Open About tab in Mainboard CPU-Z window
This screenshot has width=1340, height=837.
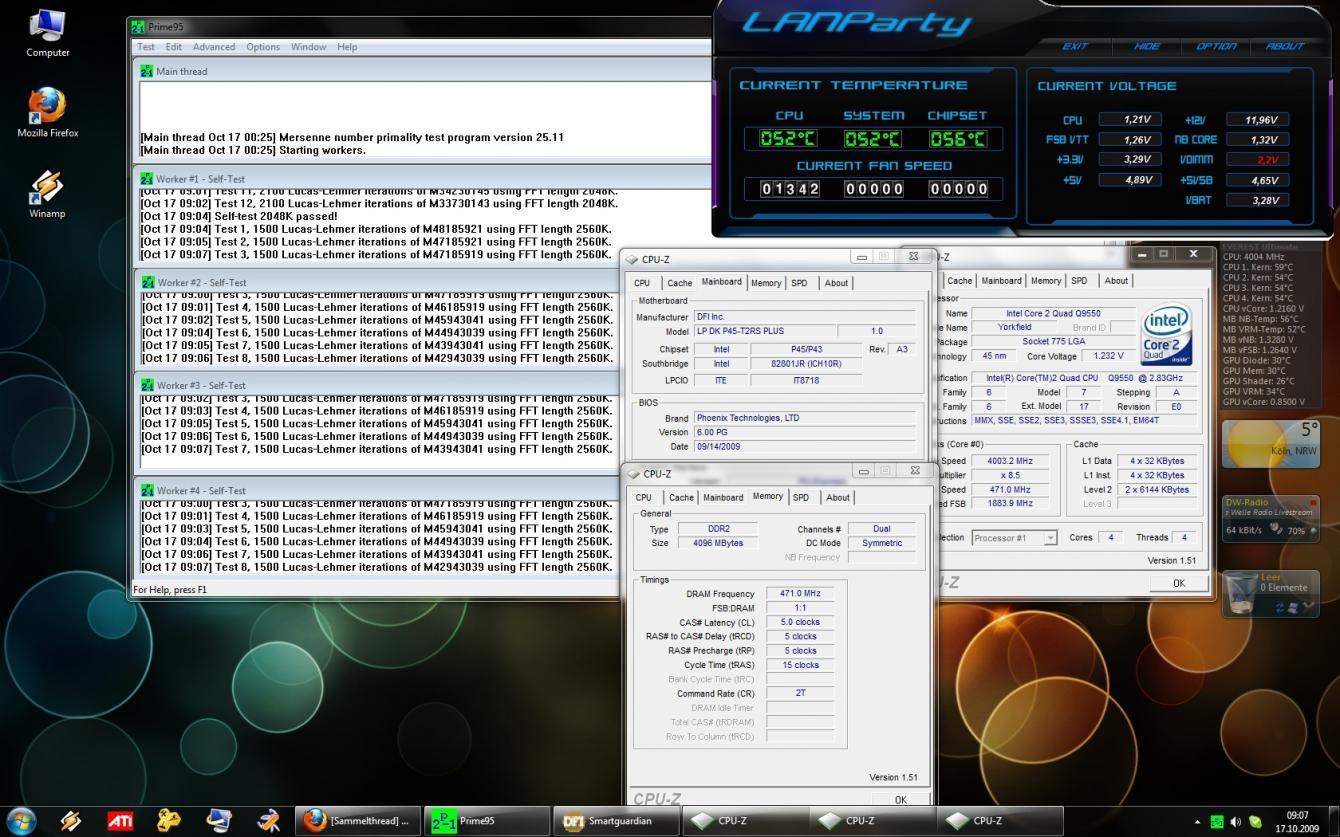pos(836,283)
